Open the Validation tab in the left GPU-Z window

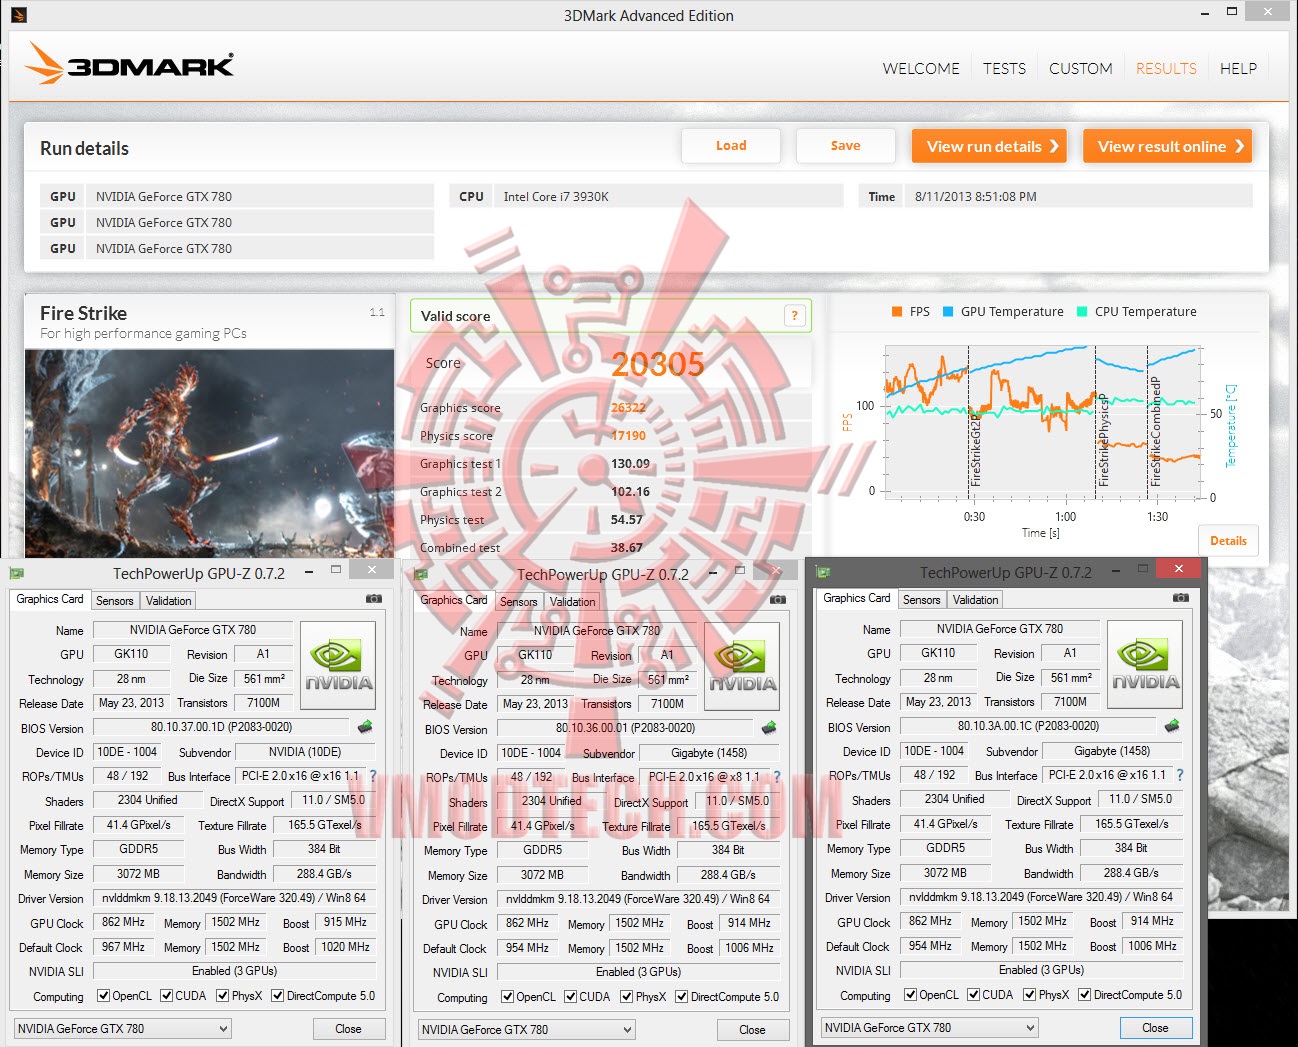(168, 601)
